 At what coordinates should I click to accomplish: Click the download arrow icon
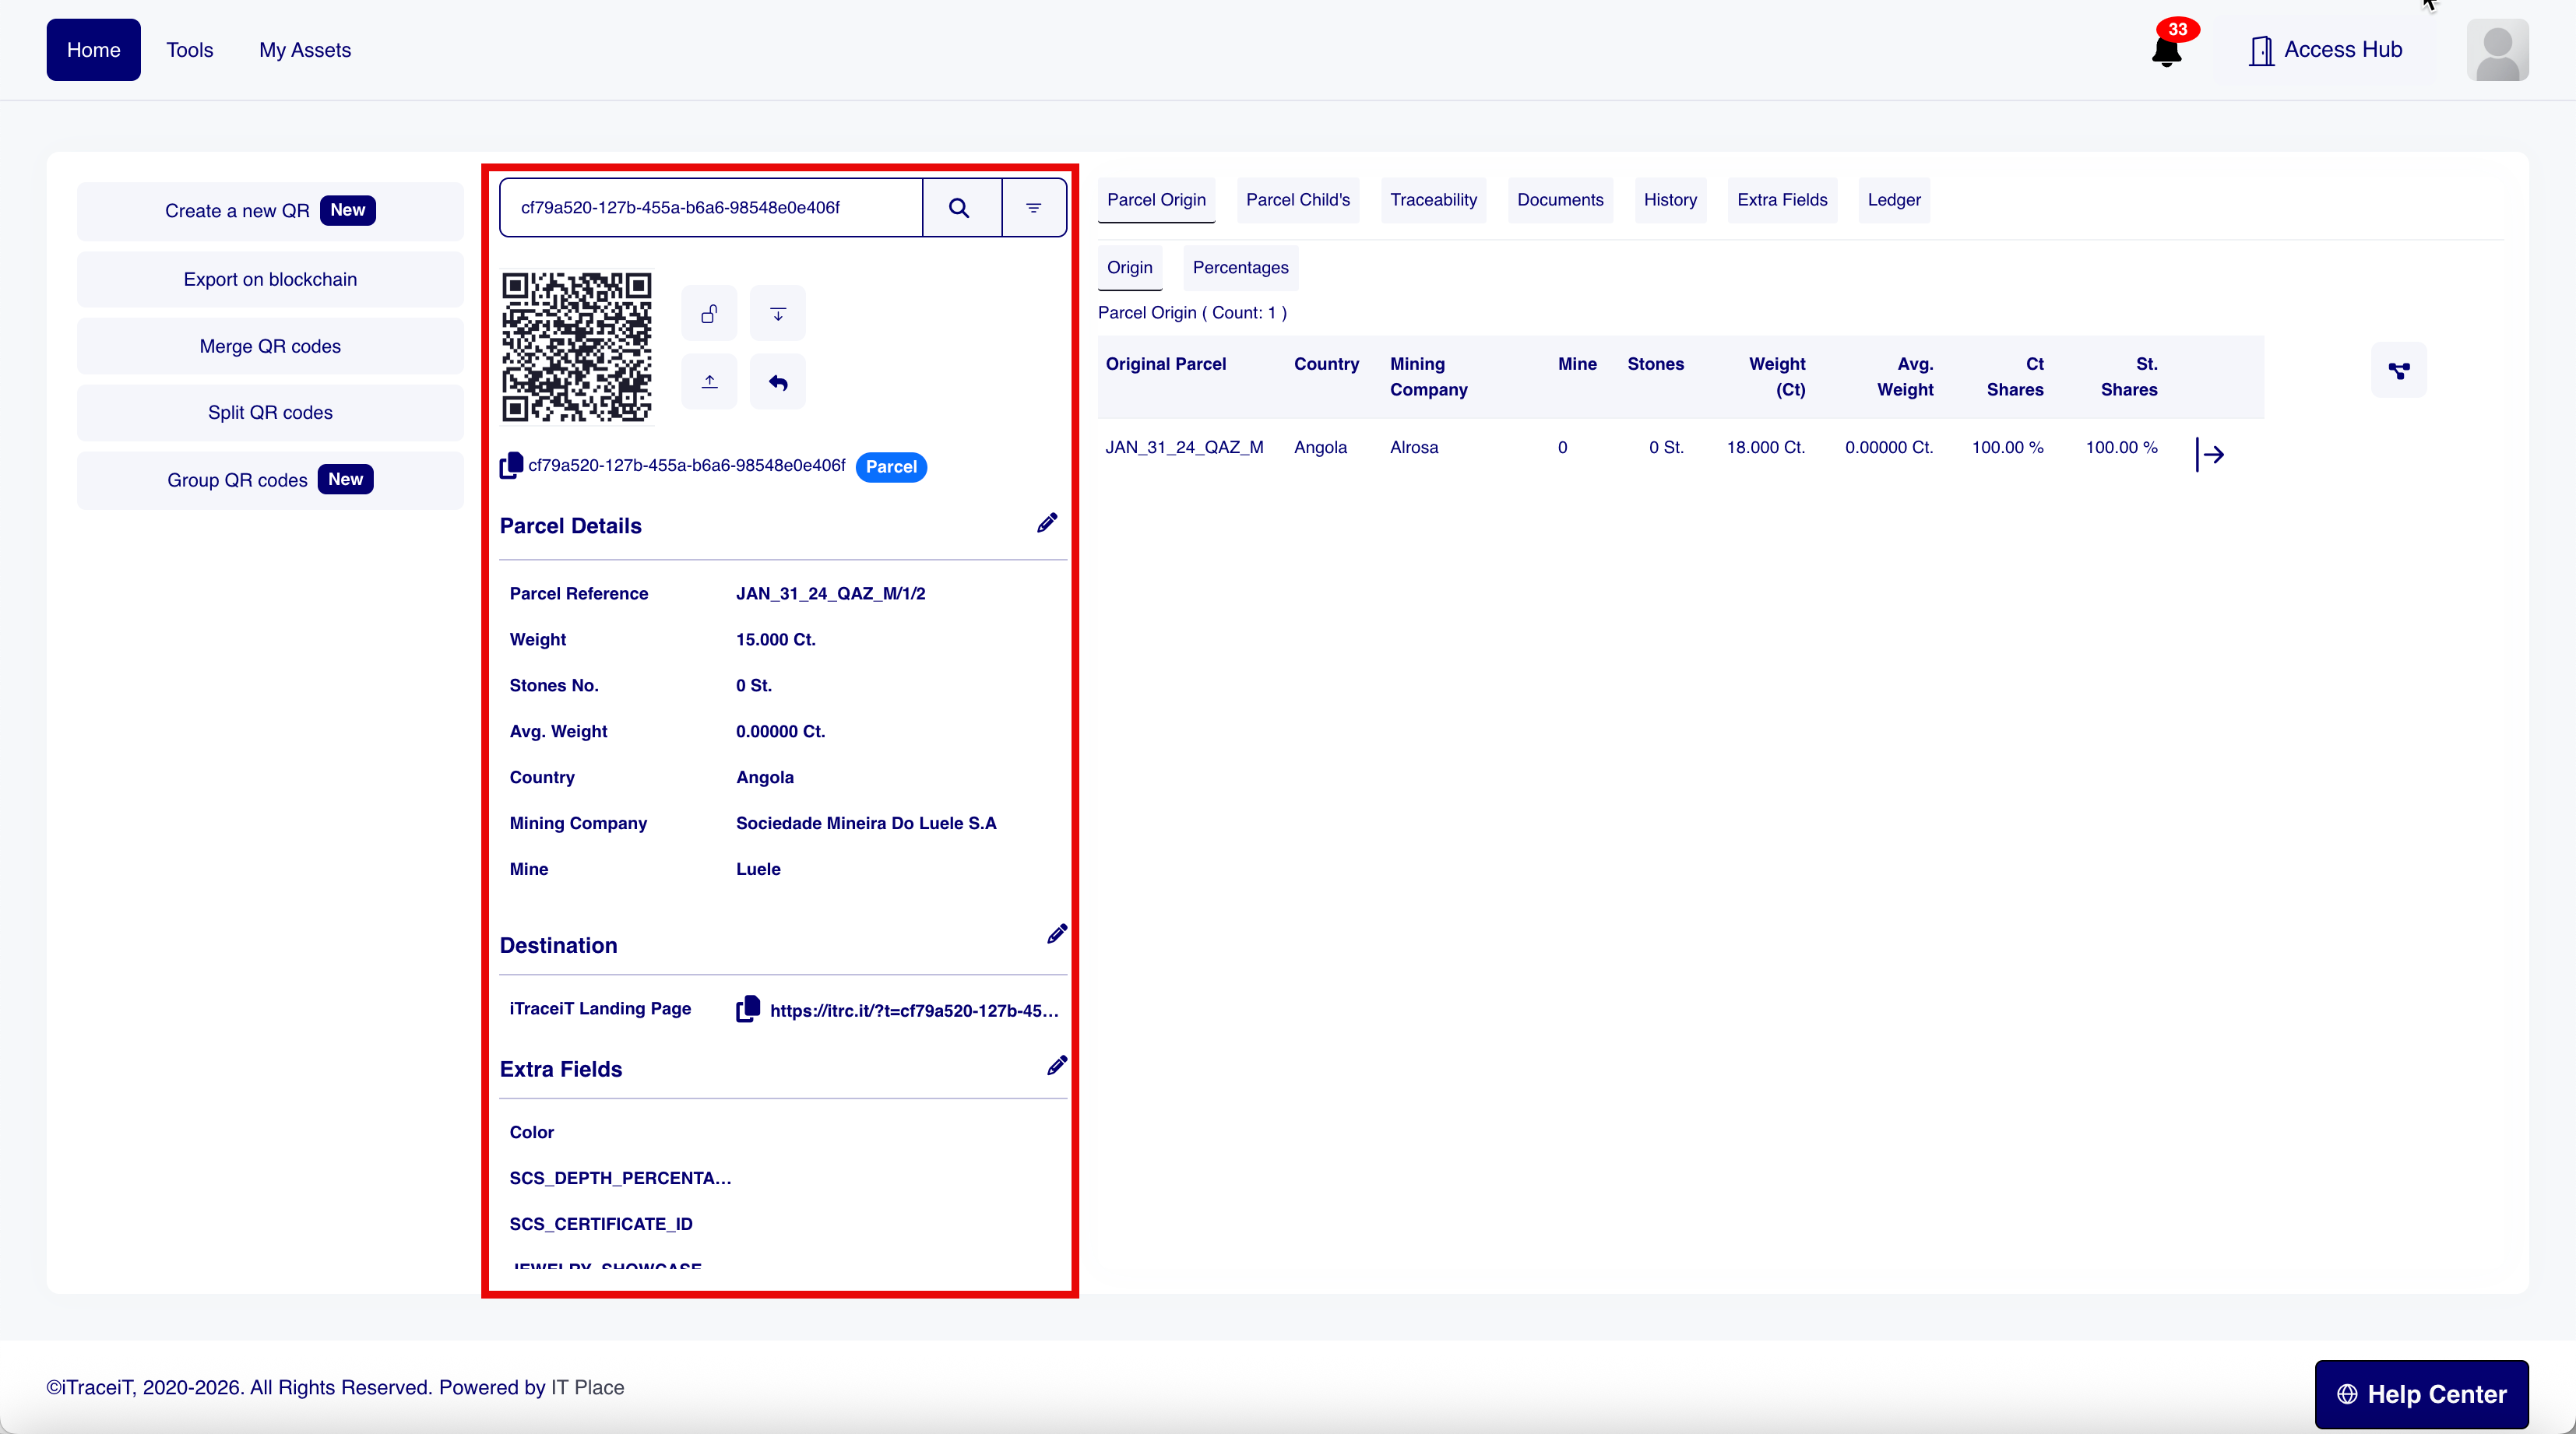pos(778,314)
